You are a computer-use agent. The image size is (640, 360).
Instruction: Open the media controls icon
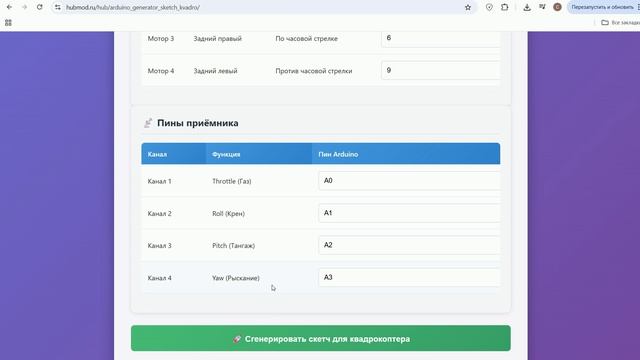click(542, 7)
